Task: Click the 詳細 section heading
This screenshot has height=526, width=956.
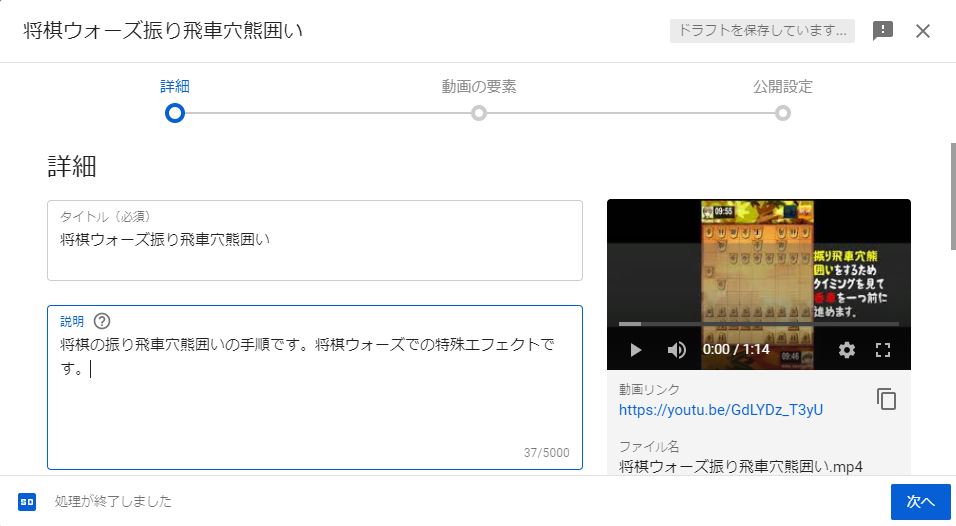Action: coord(72,166)
